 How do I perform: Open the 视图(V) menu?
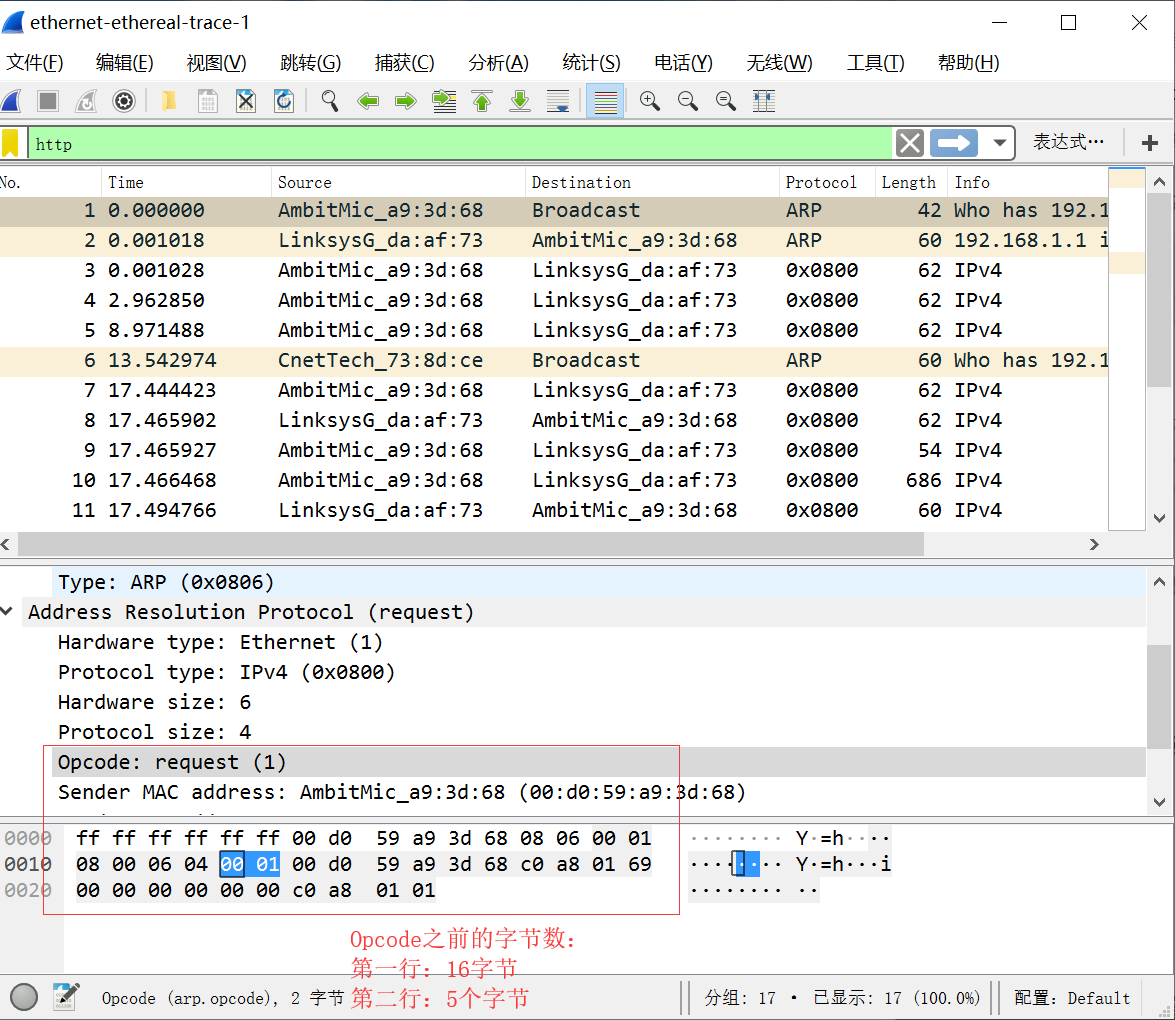[x=217, y=63]
